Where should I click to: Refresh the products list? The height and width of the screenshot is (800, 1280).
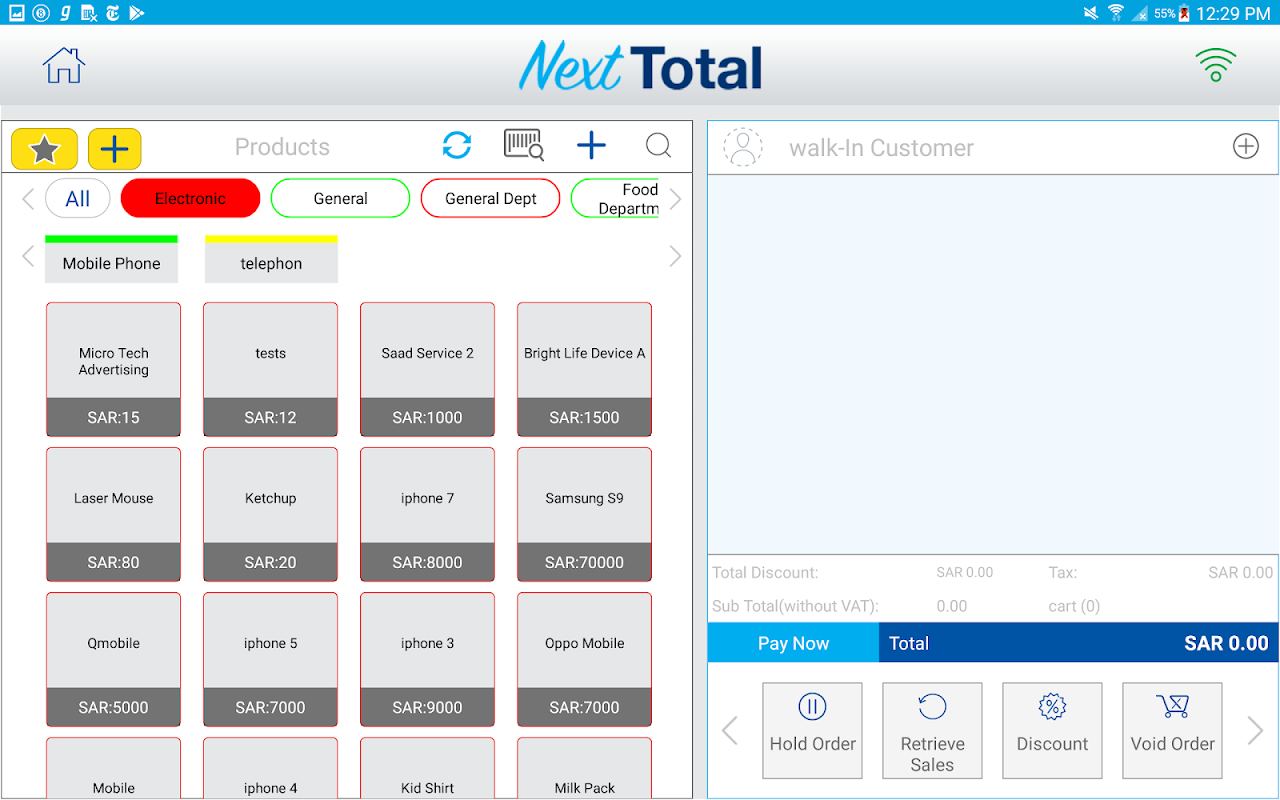pos(457,146)
